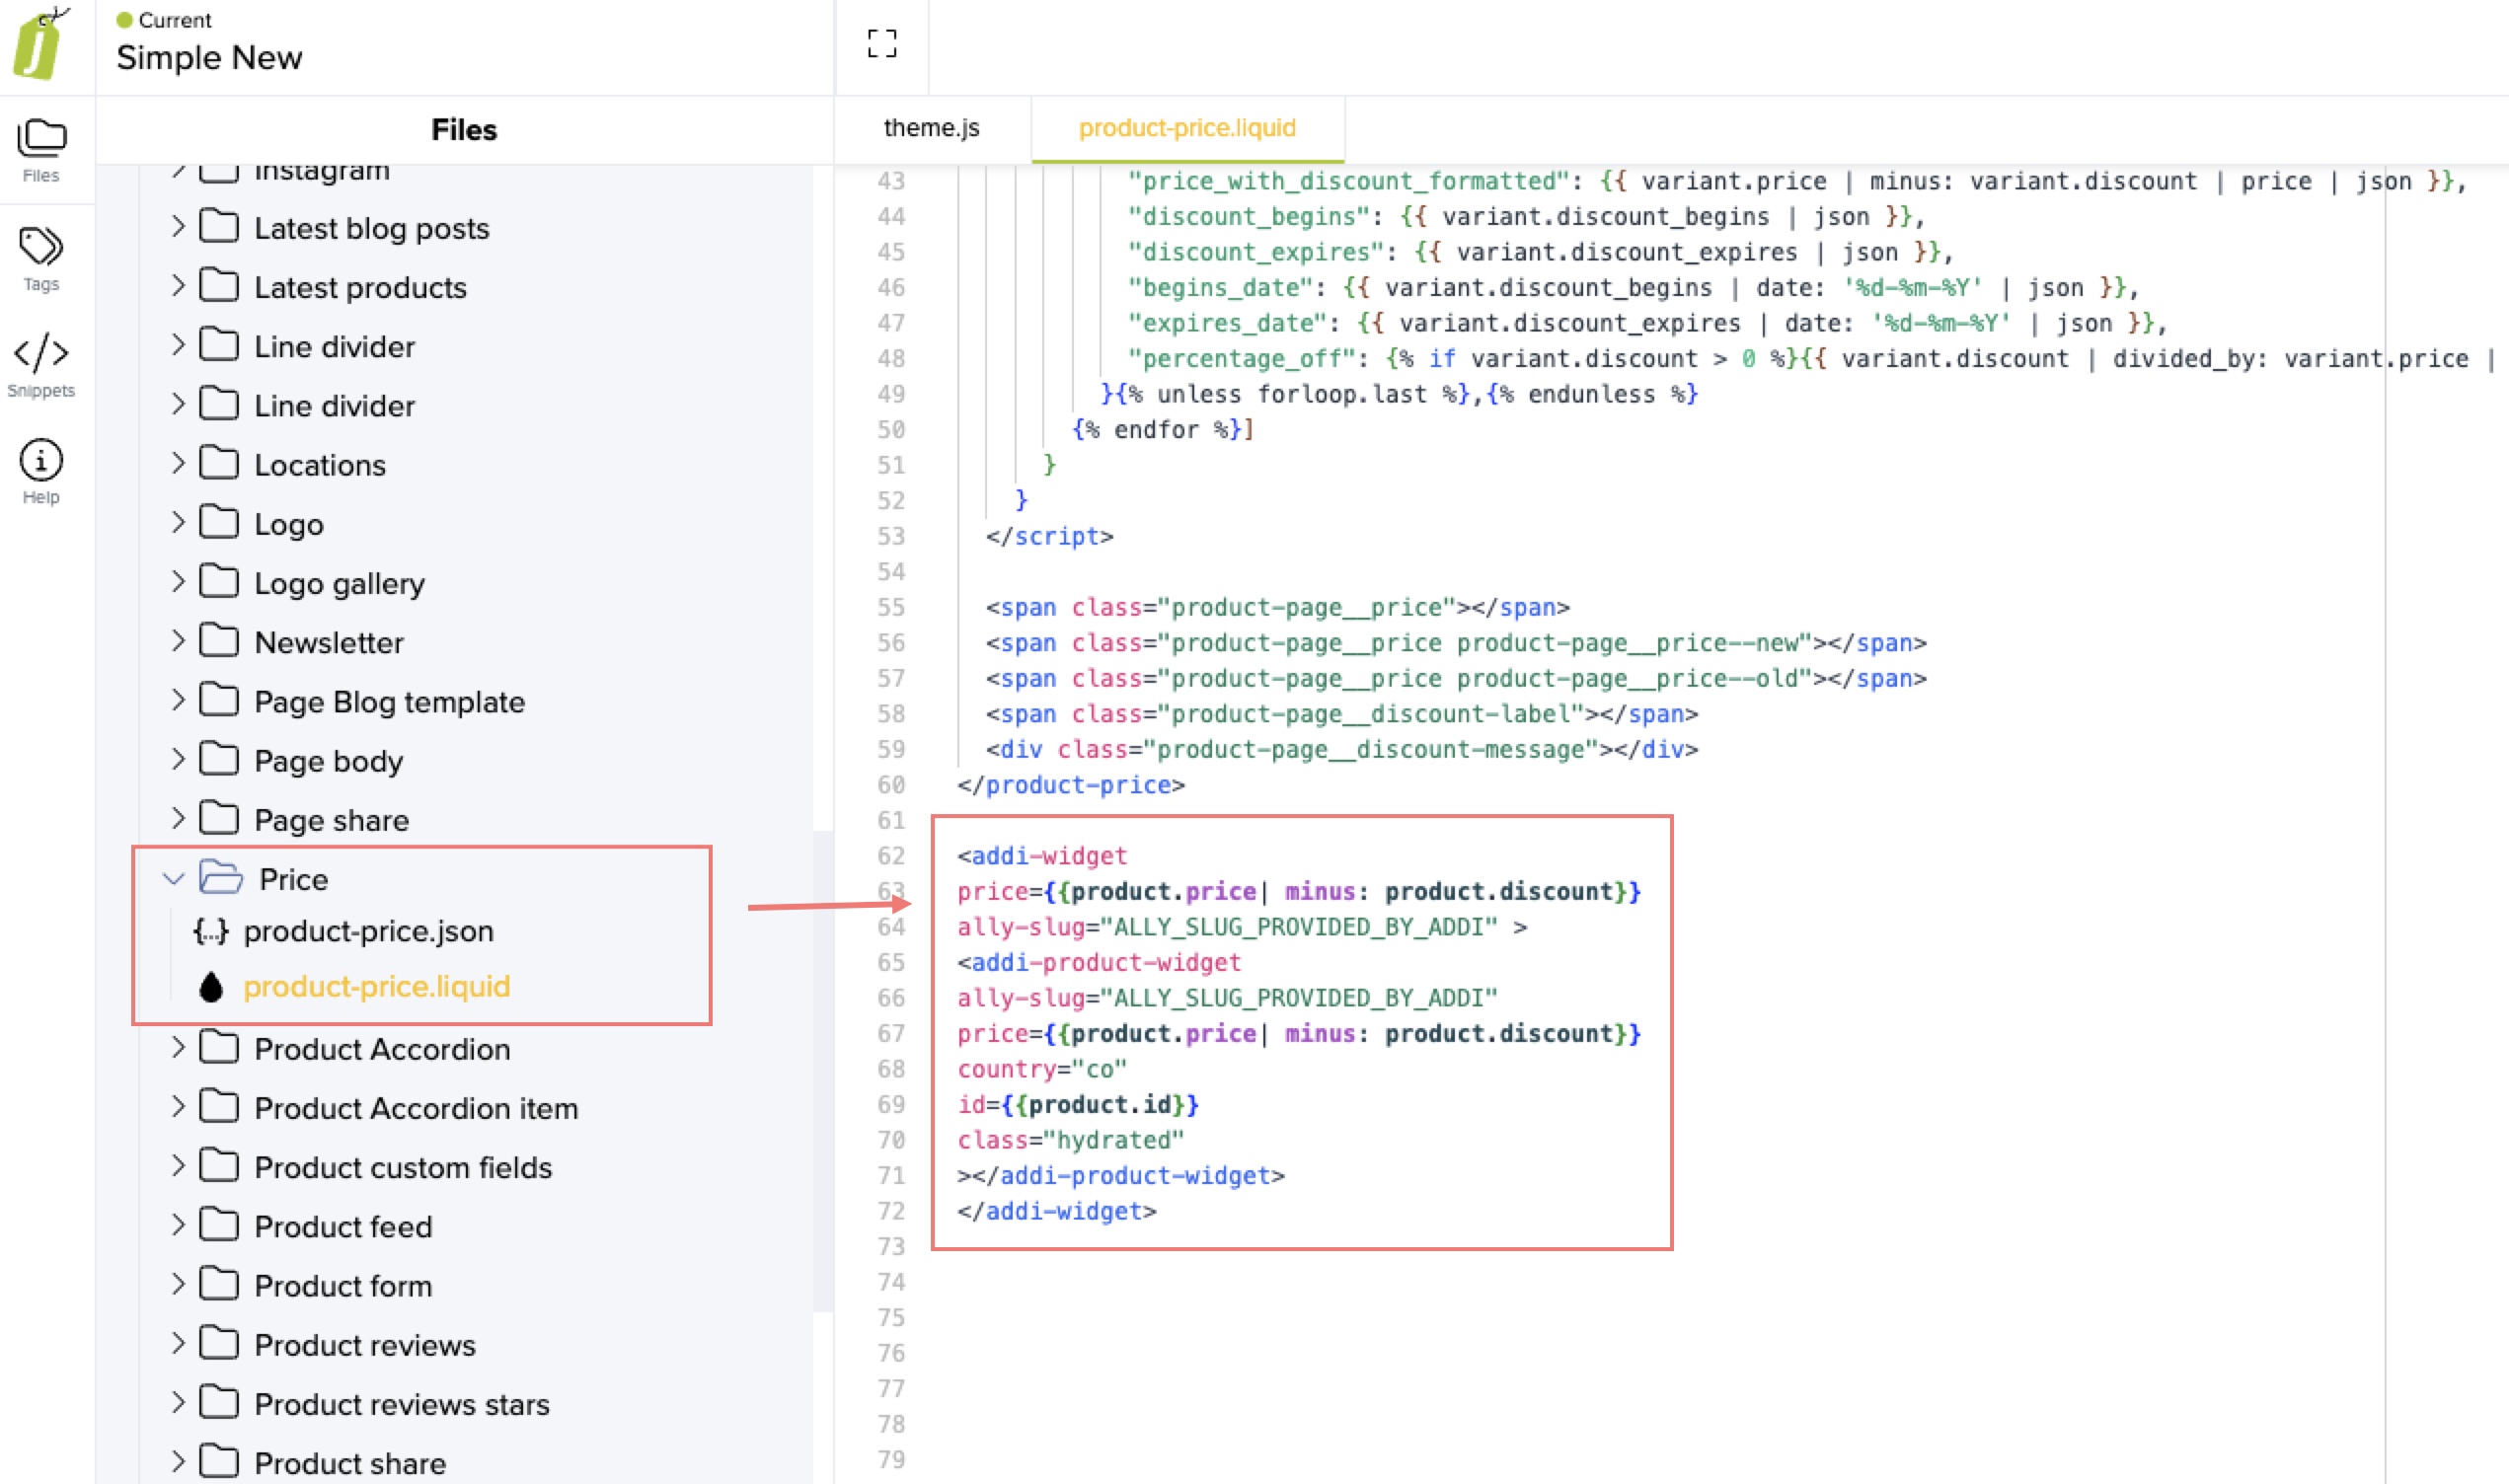2509x1484 pixels.
Task: Click the Simple New theme name
Action: tap(209, 57)
